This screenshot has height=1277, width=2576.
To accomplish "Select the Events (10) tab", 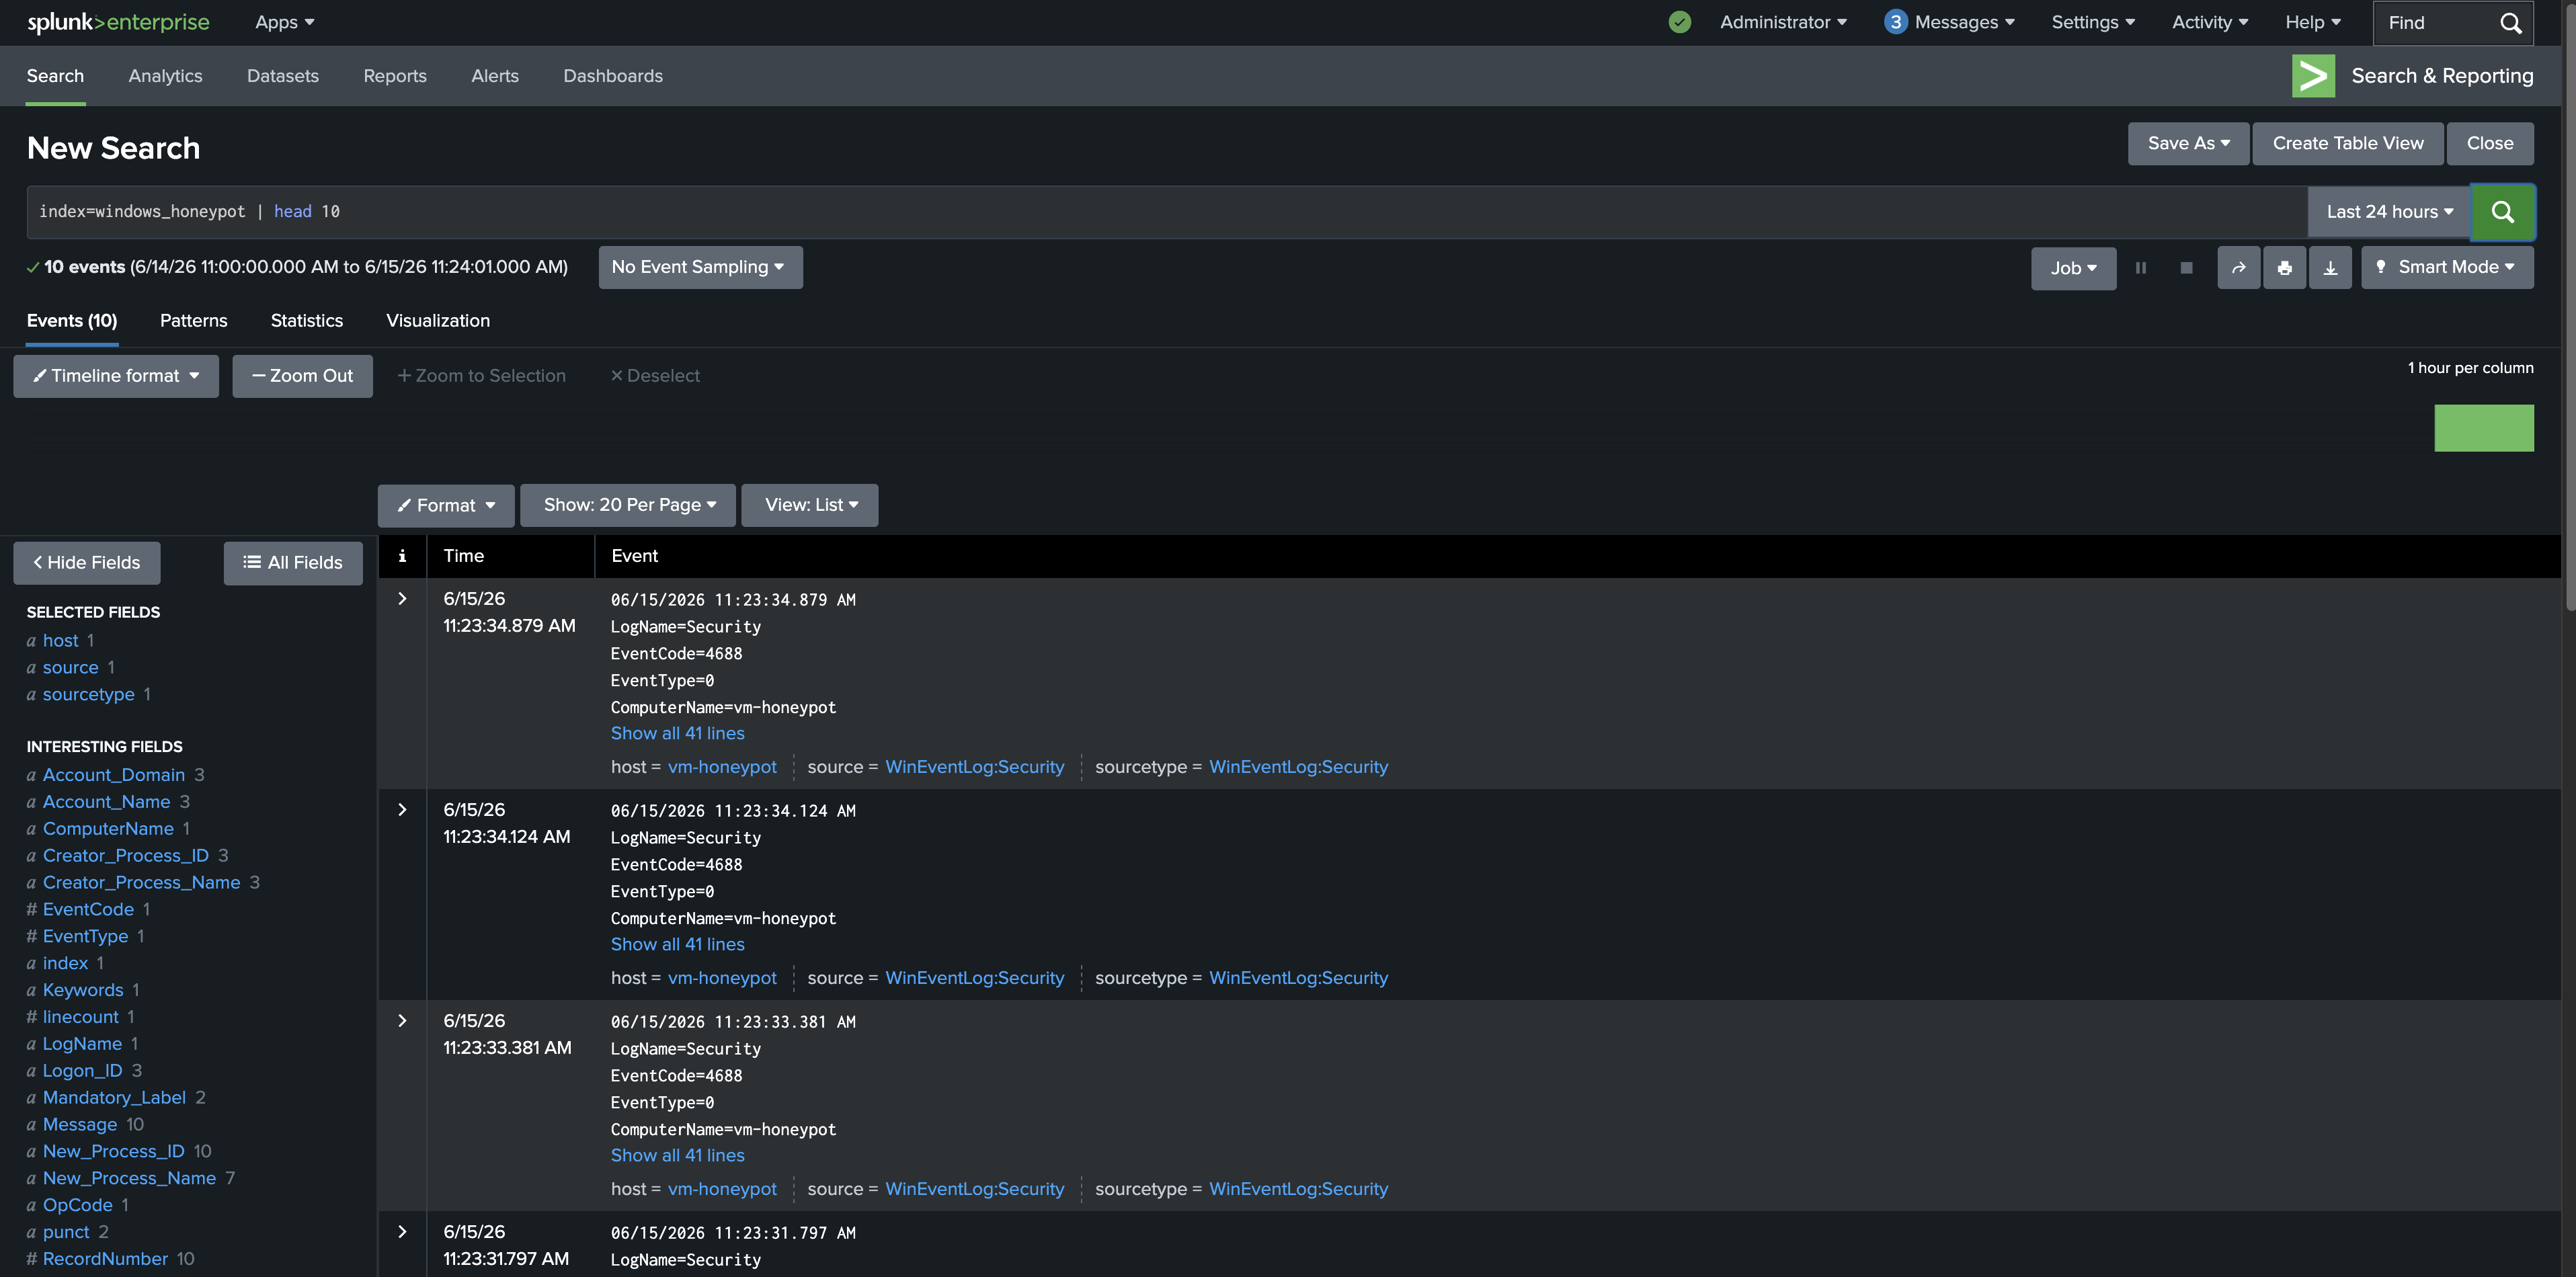I will click(72, 321).
